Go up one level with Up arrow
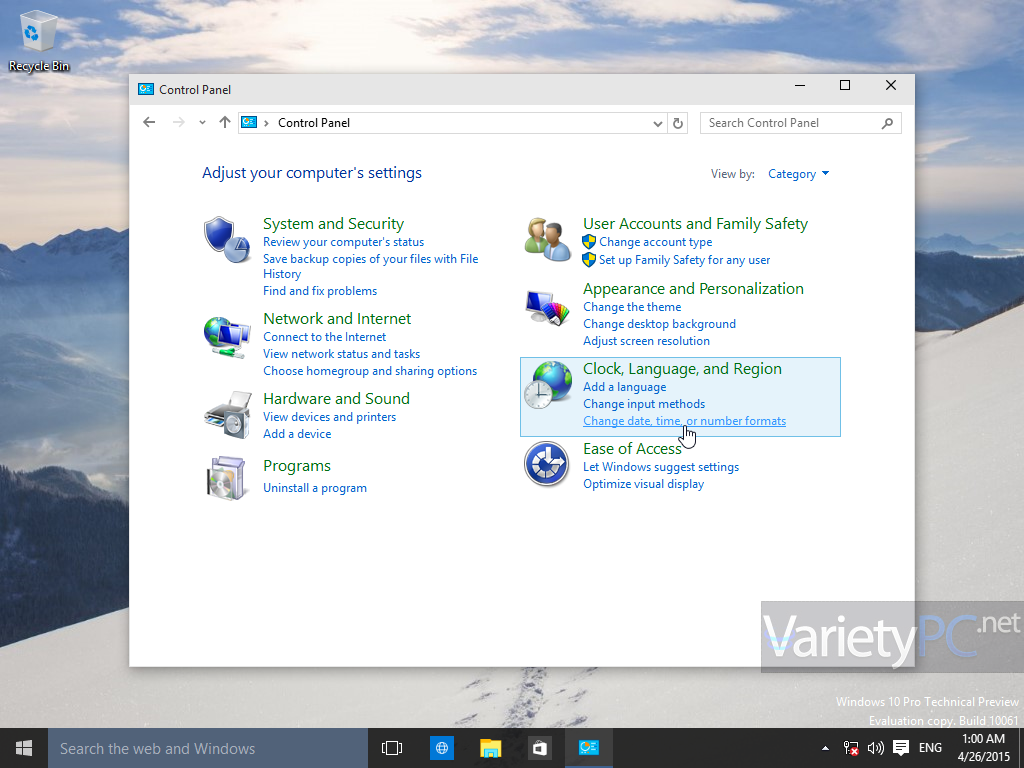 click(225, 122)
